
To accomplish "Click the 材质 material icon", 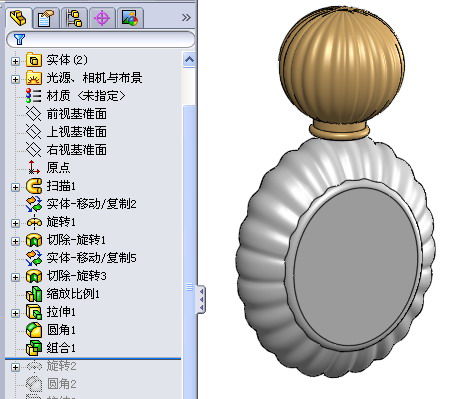I will pyautogui.click(x=34, y=96).
